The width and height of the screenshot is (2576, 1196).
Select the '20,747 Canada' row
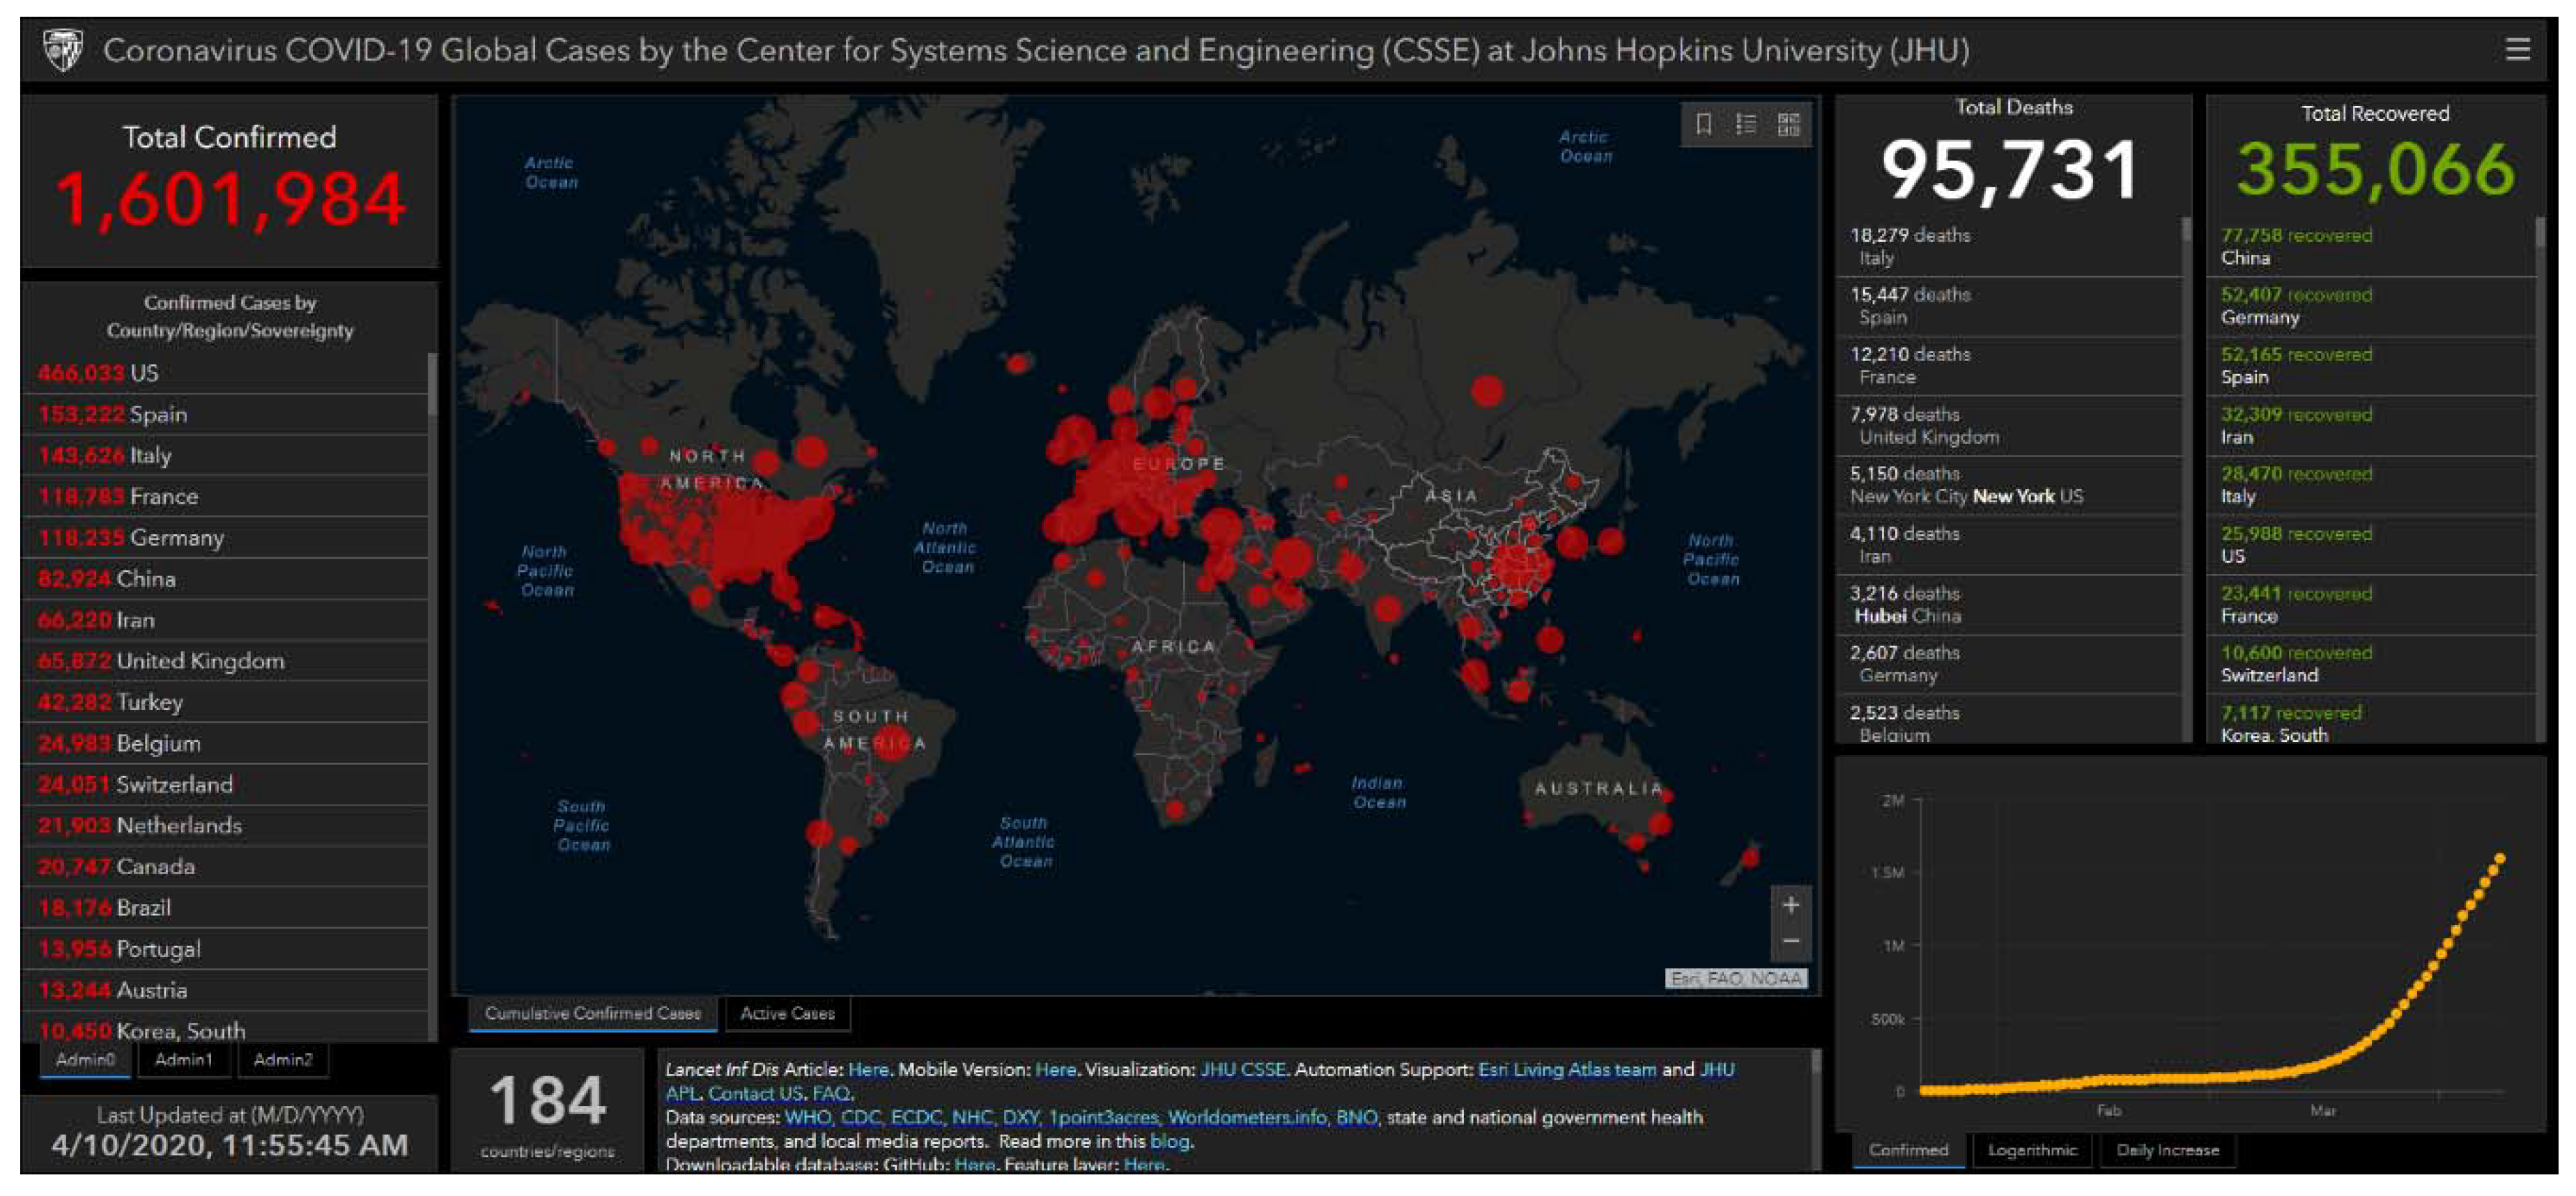(226, 866)
